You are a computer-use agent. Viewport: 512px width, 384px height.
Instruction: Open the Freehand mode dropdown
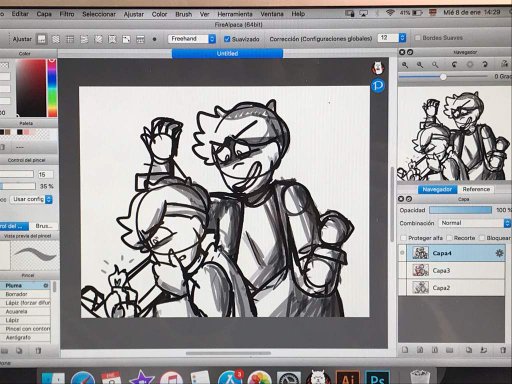click(192, 39)
